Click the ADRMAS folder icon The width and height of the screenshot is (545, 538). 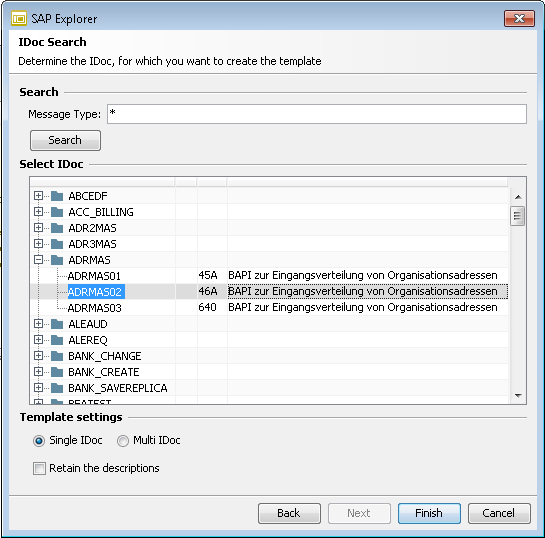(57, 260)
